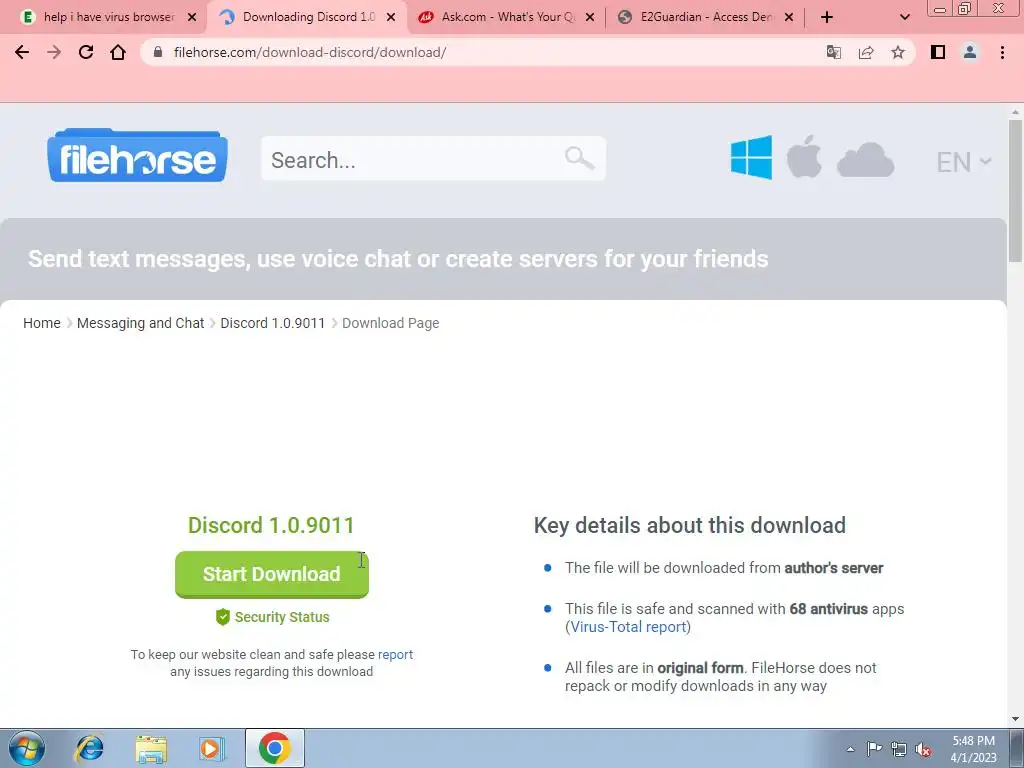View site info via the padlock icon
The width and height of the screenshot is (1024, 768).
pos(157,52)
